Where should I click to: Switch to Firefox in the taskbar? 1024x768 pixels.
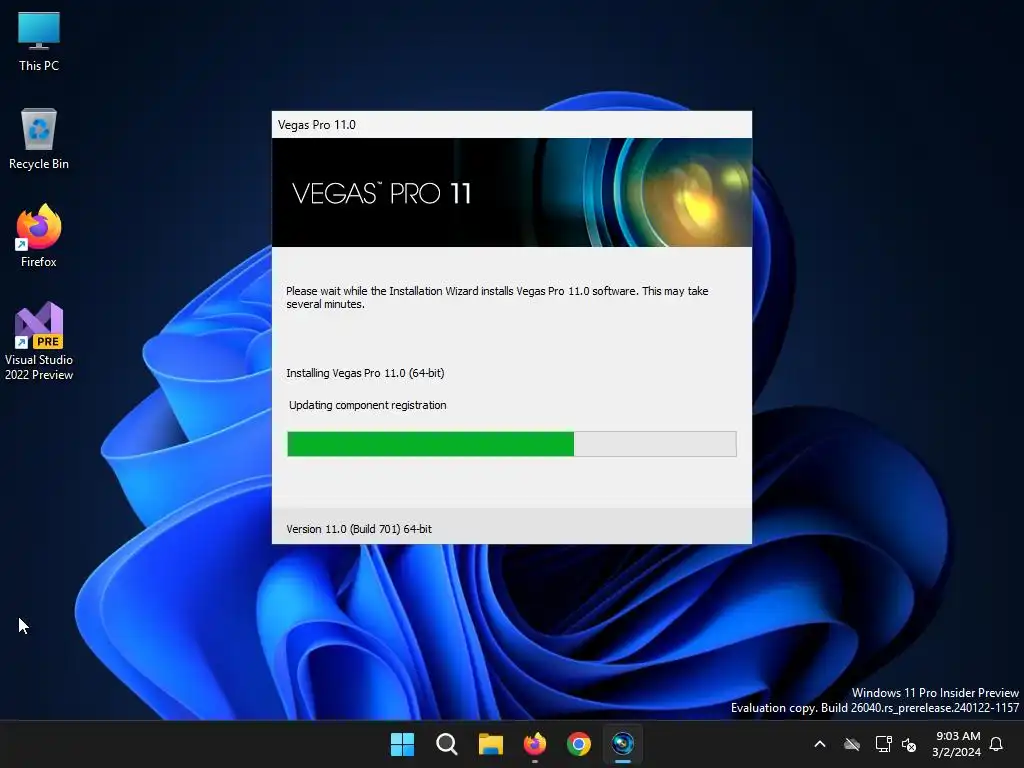coord(535,744)
